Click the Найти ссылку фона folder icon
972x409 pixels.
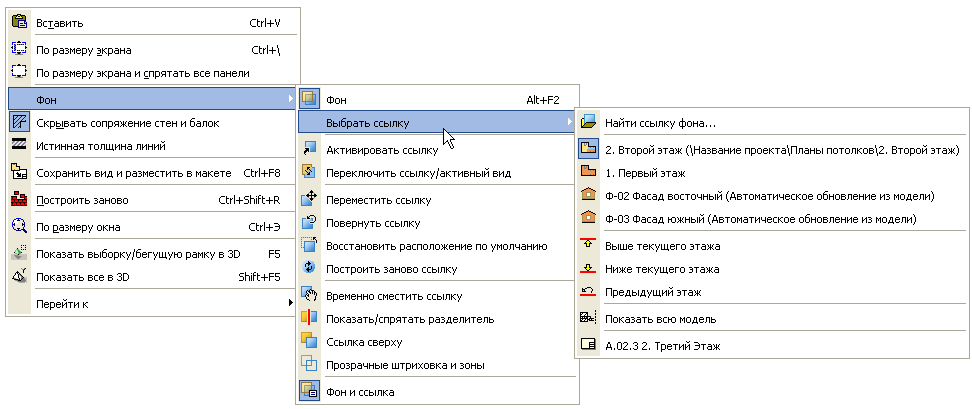pyautogui.click(x=588, y=123)
